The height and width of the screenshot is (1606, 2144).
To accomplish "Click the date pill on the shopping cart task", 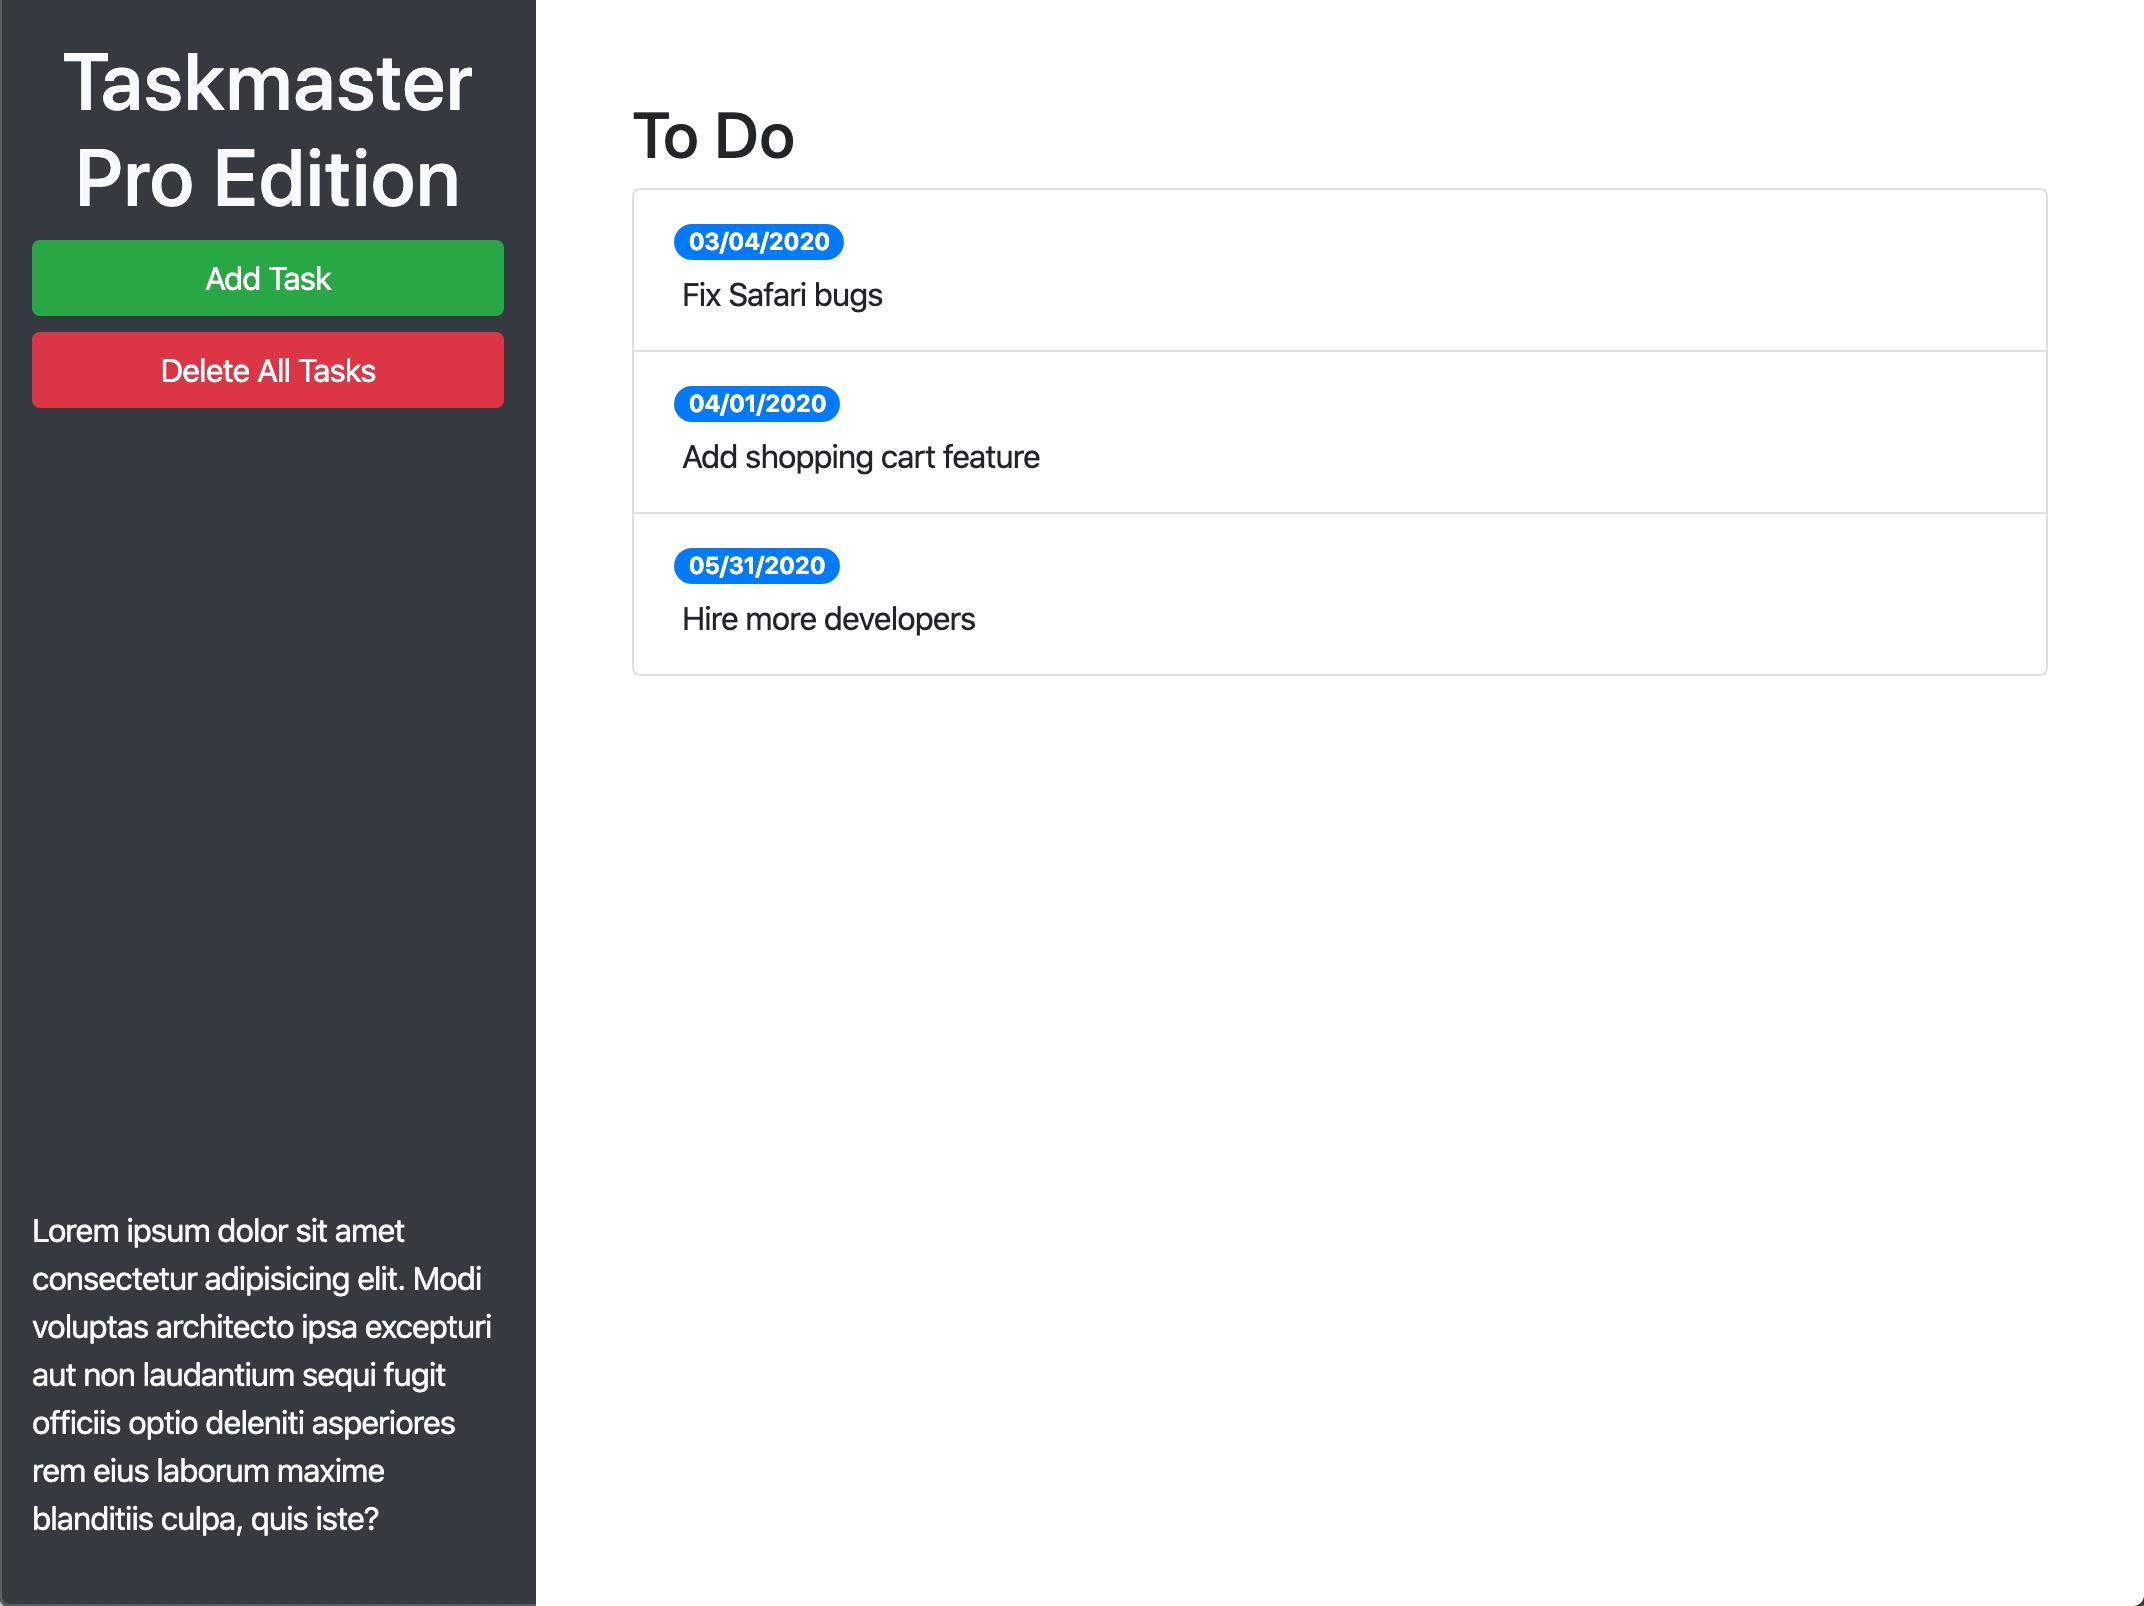I will point(757,404).
